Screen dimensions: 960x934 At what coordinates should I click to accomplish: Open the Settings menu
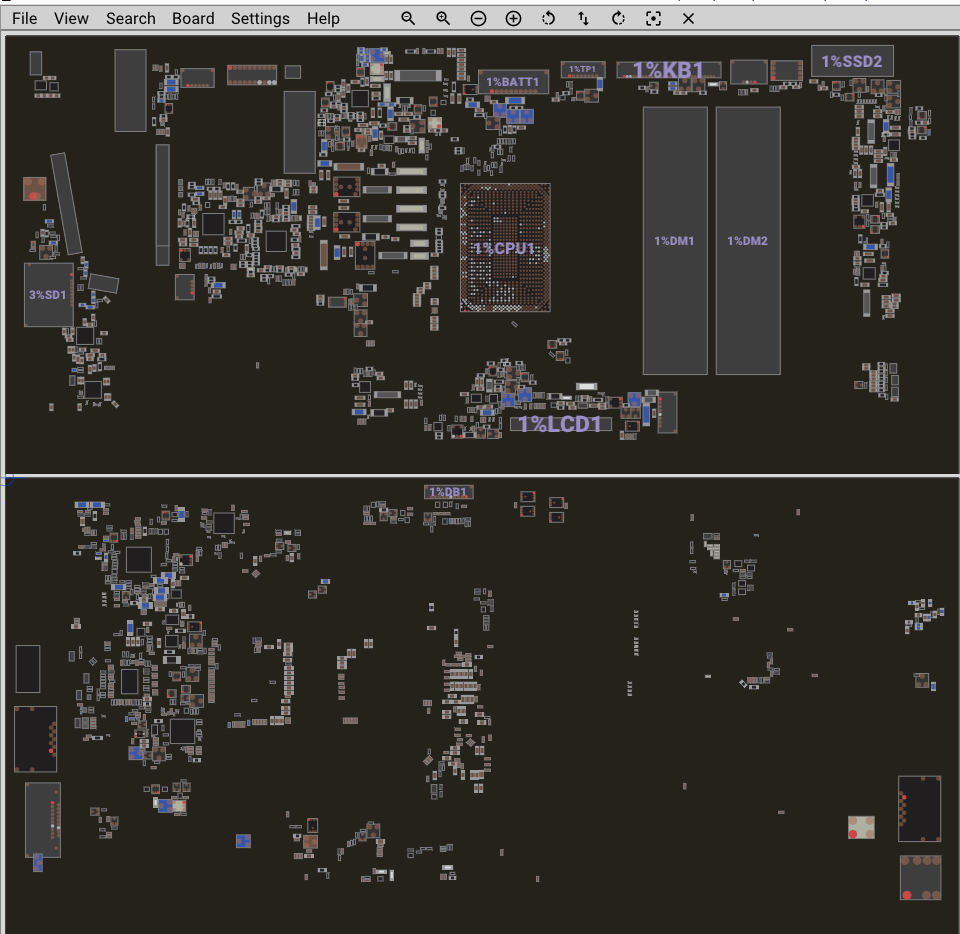(x=260, y=18)
